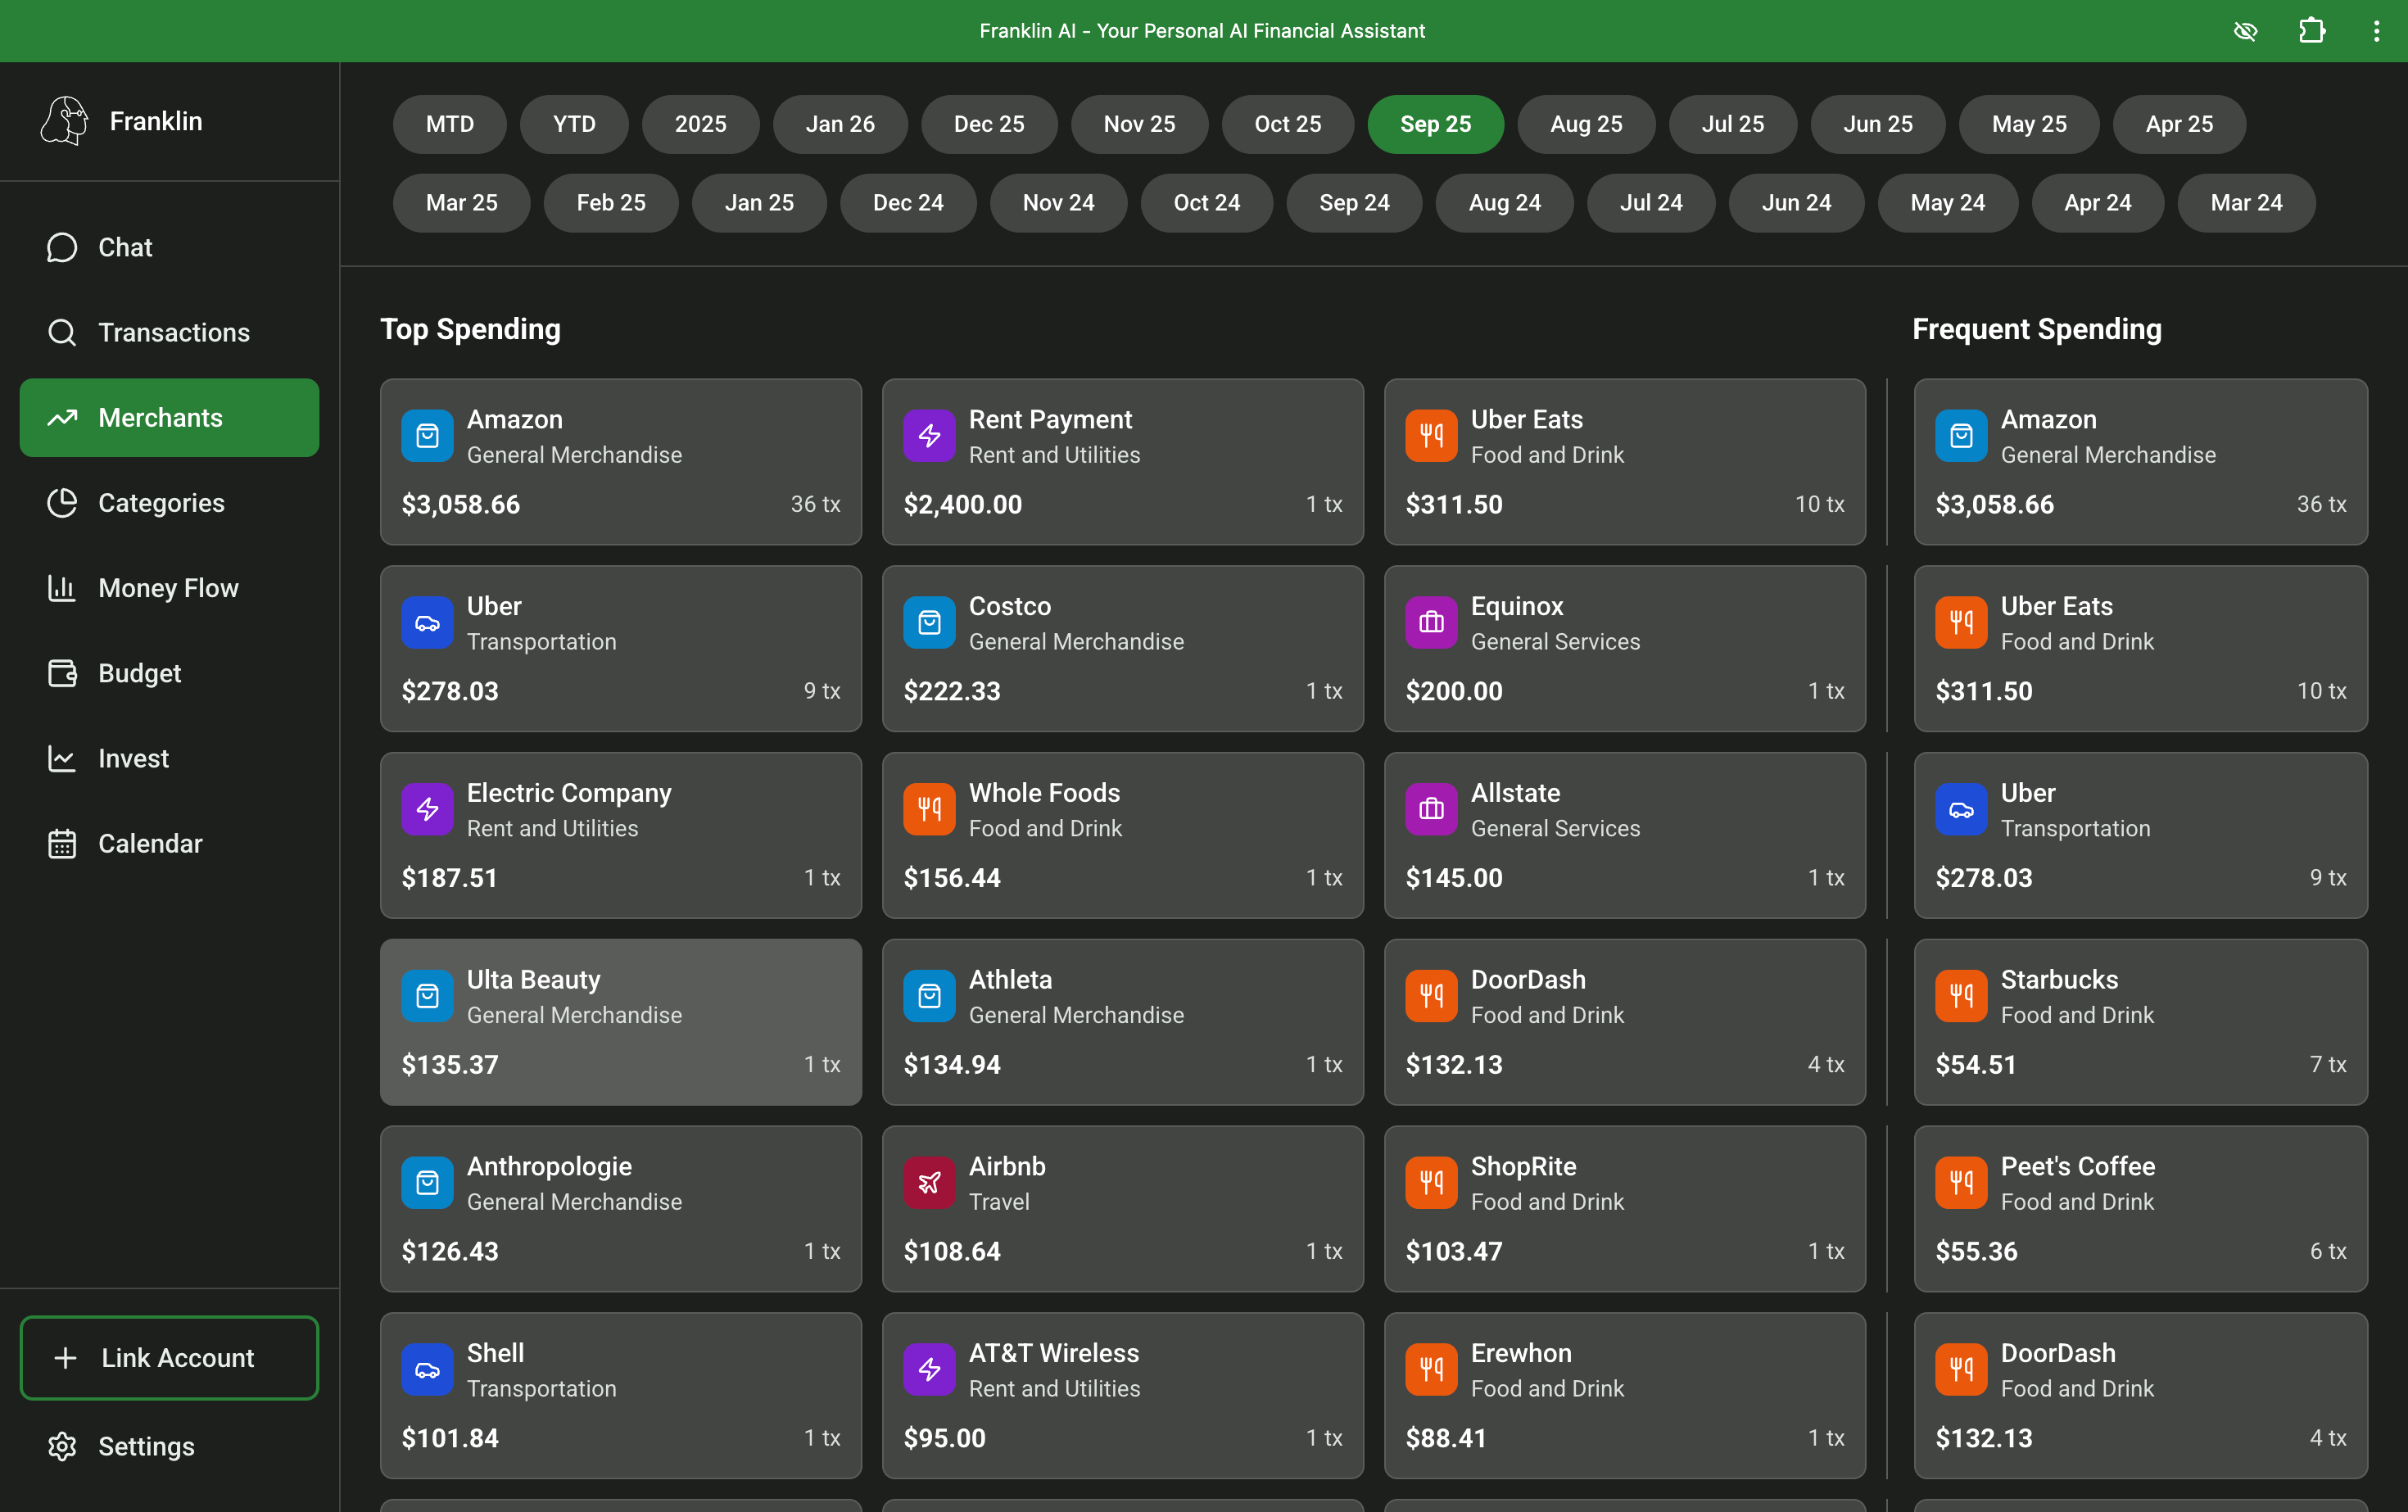Viewport: 2408px width, 1512px height.
Task: Open Invest in the sidebar
Action: pyautogui.click(x=169, y=758)
